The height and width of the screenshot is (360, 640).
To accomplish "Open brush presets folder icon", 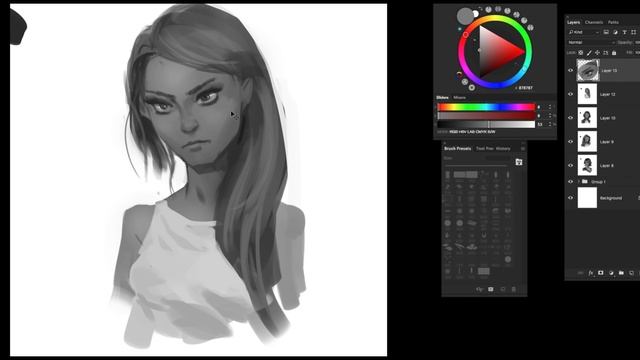I will point(519,162).
